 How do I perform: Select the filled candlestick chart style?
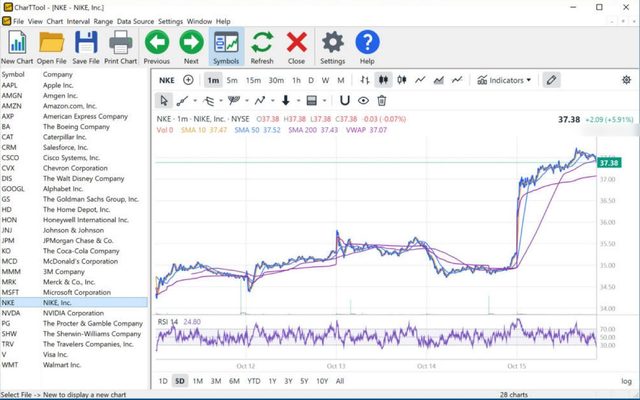coord(383,80)
